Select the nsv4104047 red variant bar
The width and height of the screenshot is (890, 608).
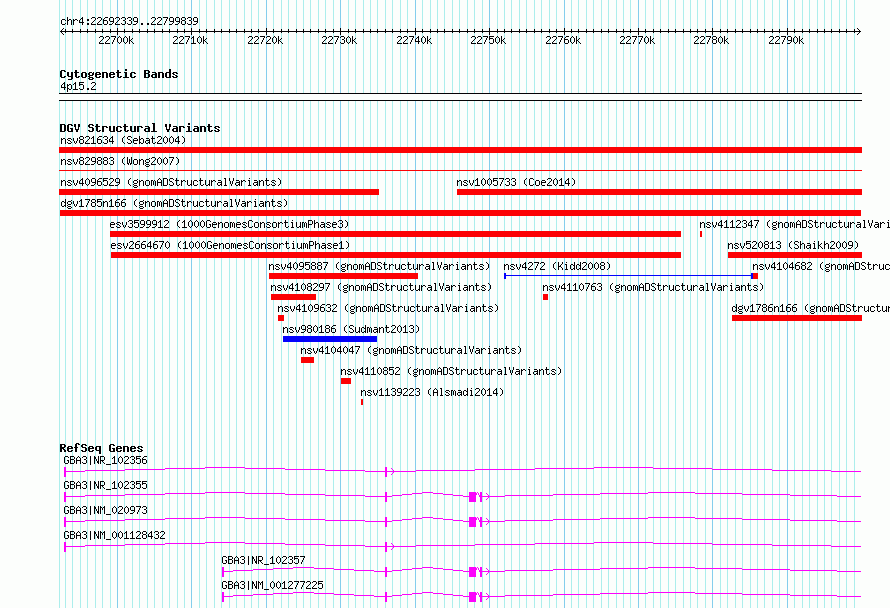(x=308, y=360)
